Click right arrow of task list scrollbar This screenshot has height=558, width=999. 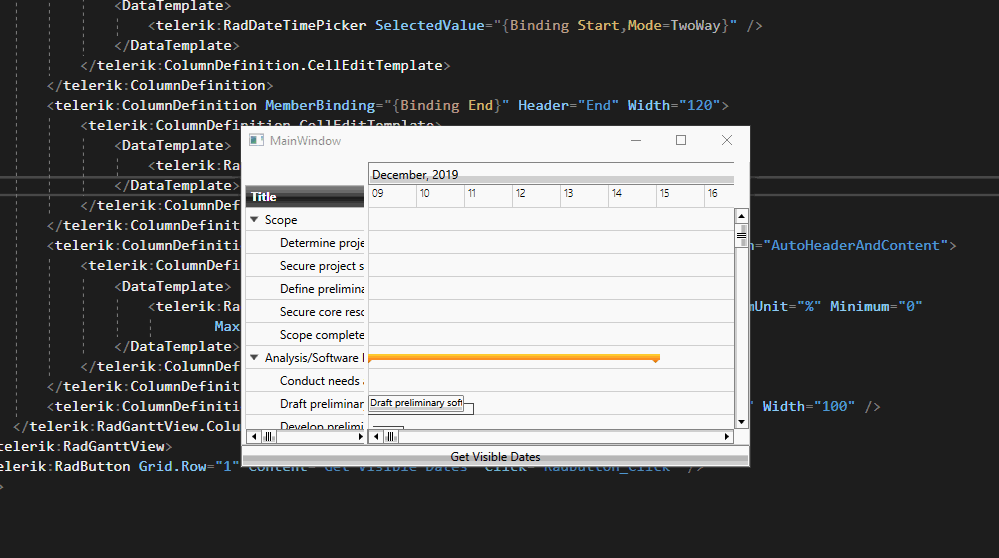click(x=360, y=437)
